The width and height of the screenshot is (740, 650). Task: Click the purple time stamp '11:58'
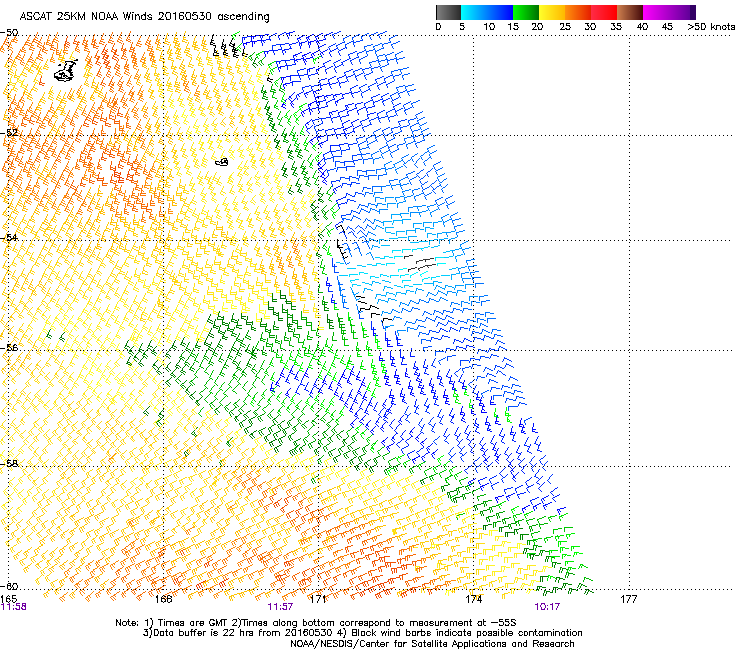tap(14, 607)
